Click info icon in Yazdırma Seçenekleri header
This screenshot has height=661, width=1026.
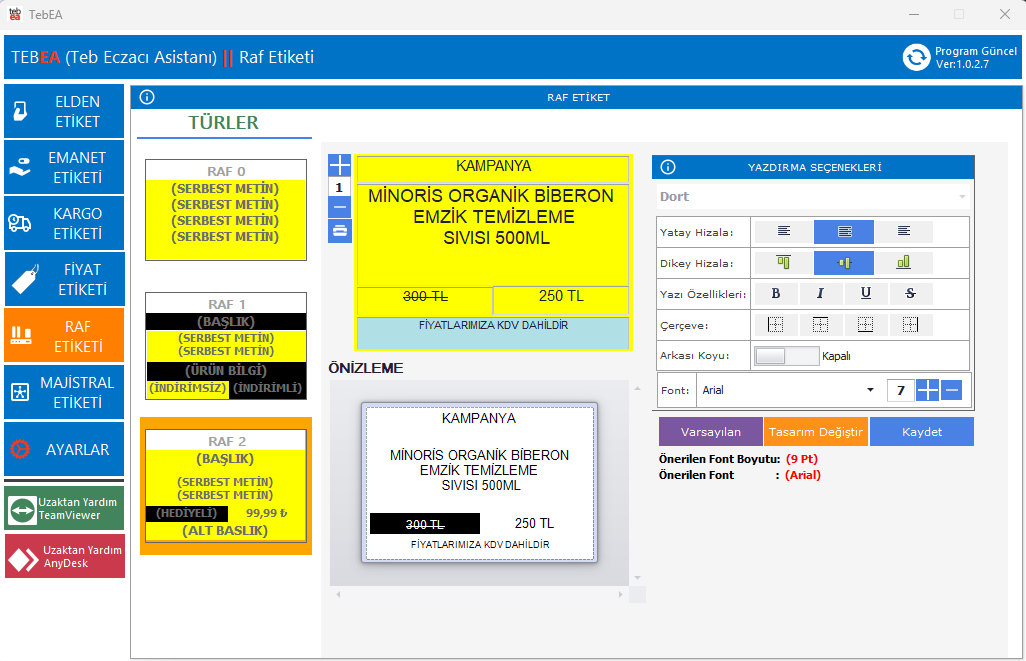[x=668, y=168]
